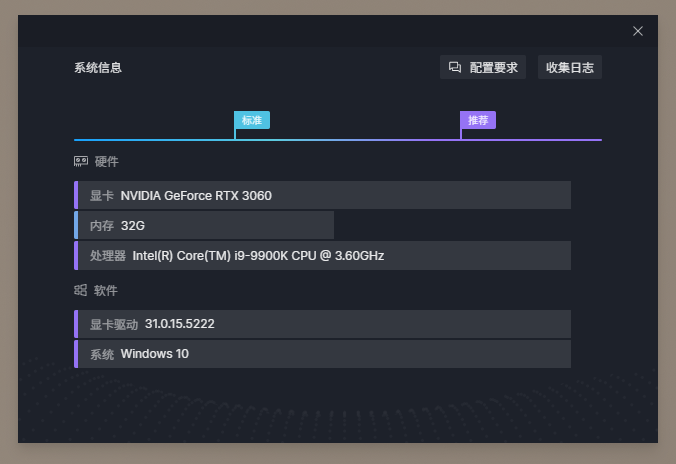Select the 显卡驱动 31.0.15.5222 row
The image size is (676, 464).
click(322, 324)
